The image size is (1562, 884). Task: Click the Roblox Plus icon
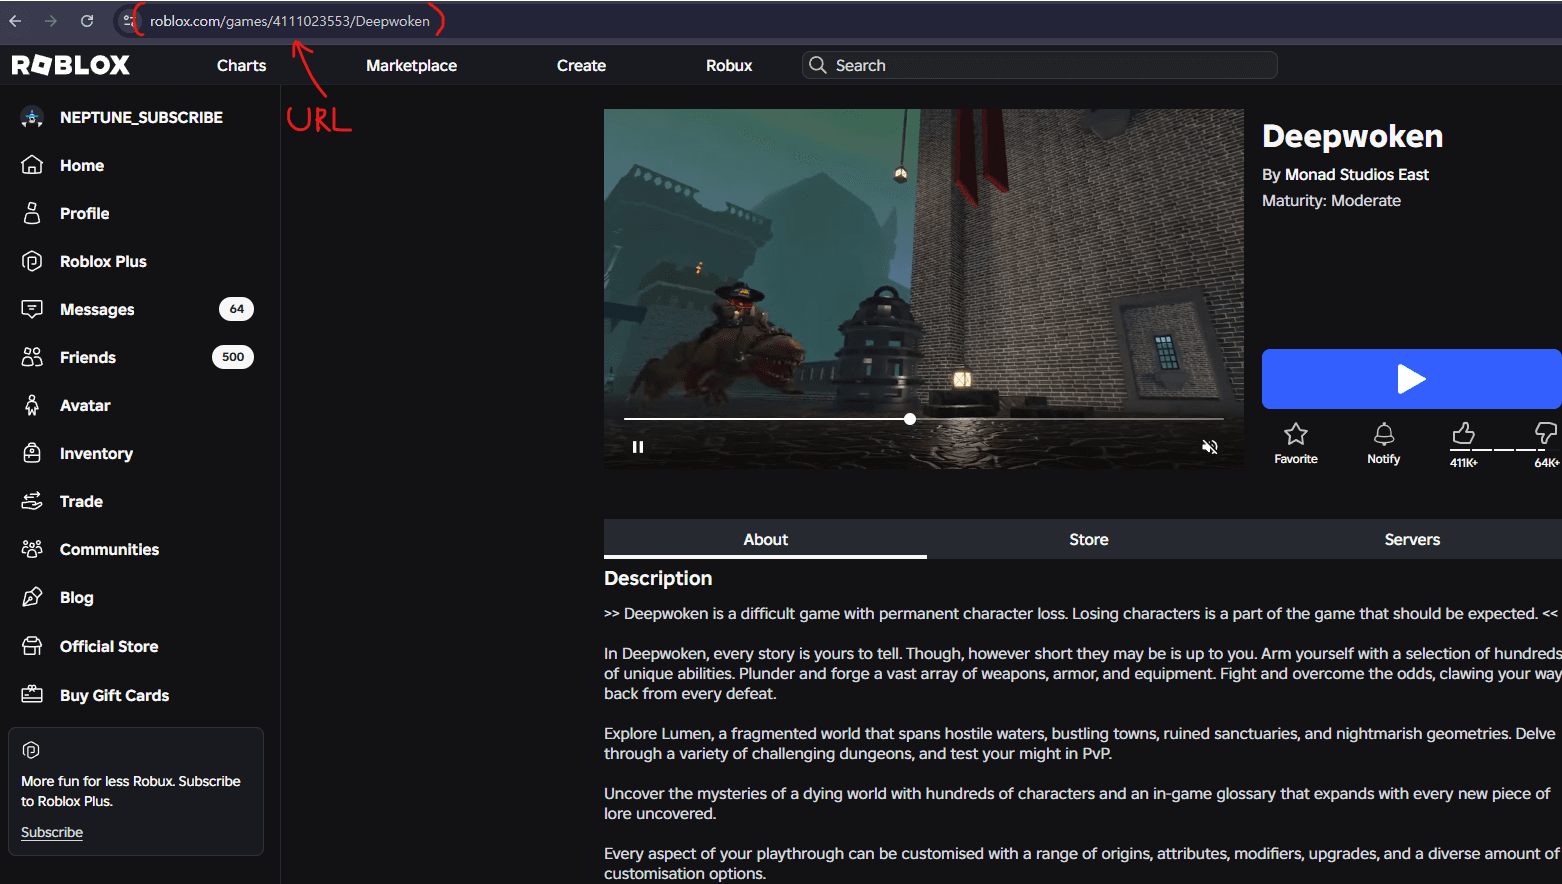[x=32, y=261]
